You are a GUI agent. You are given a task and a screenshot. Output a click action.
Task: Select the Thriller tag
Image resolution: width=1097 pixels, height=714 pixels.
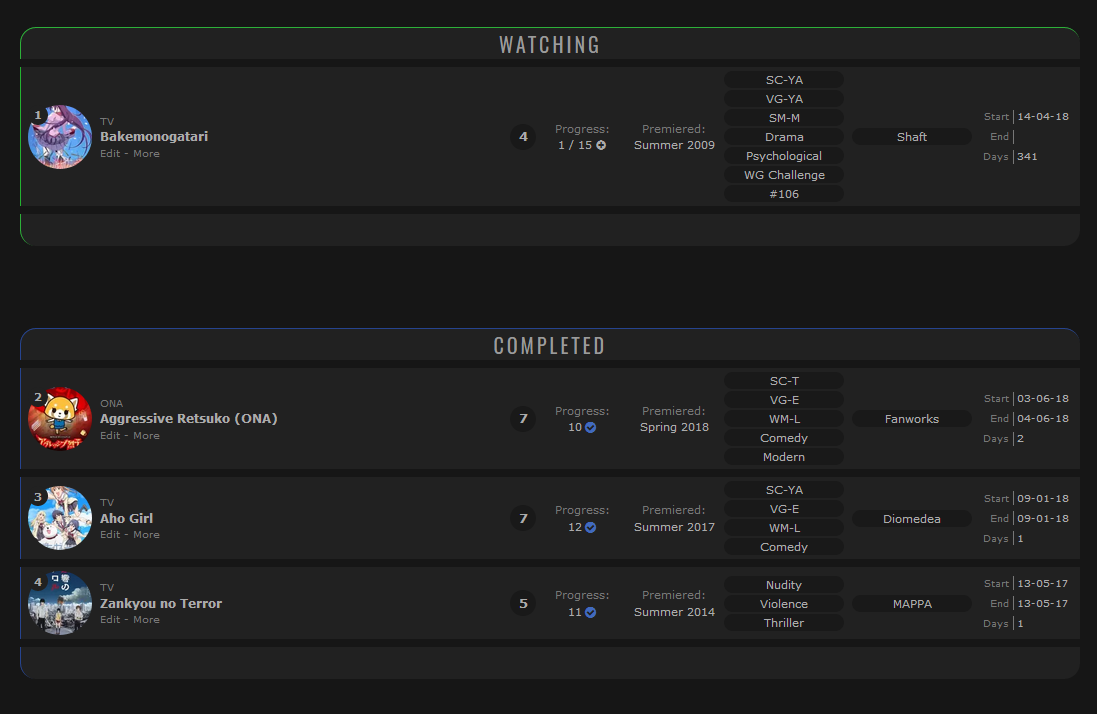(784, 622)
